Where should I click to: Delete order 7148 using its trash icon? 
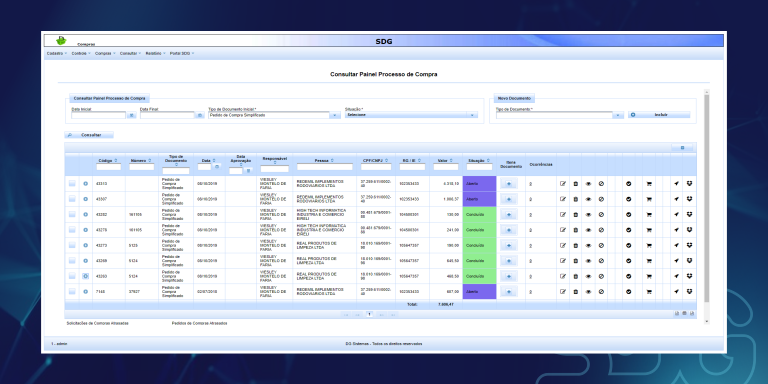(x=576, y=291)
